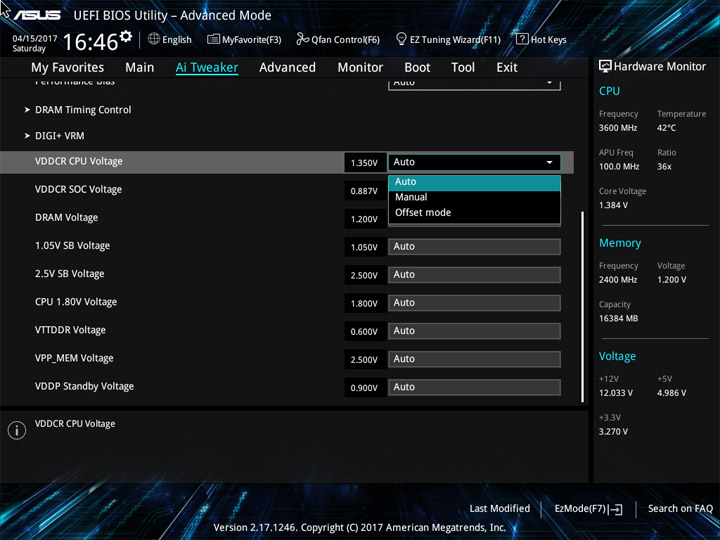
Task: Go to Exit tab
Action: coord(507,68)
